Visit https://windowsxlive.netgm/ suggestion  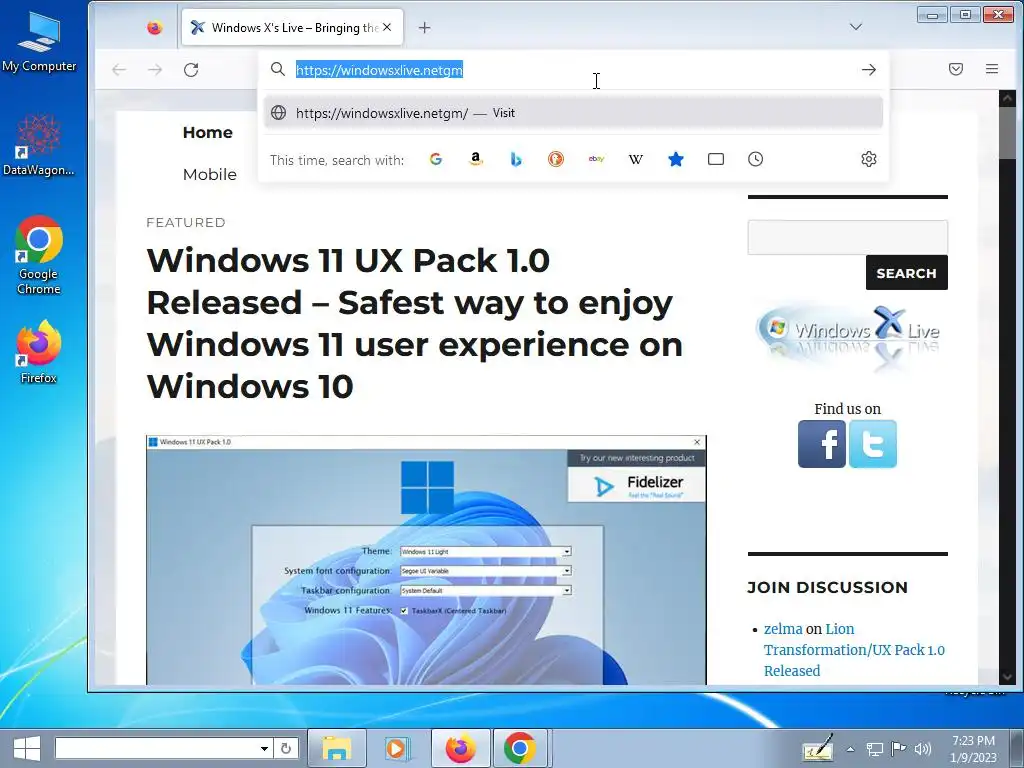(573, 113)
